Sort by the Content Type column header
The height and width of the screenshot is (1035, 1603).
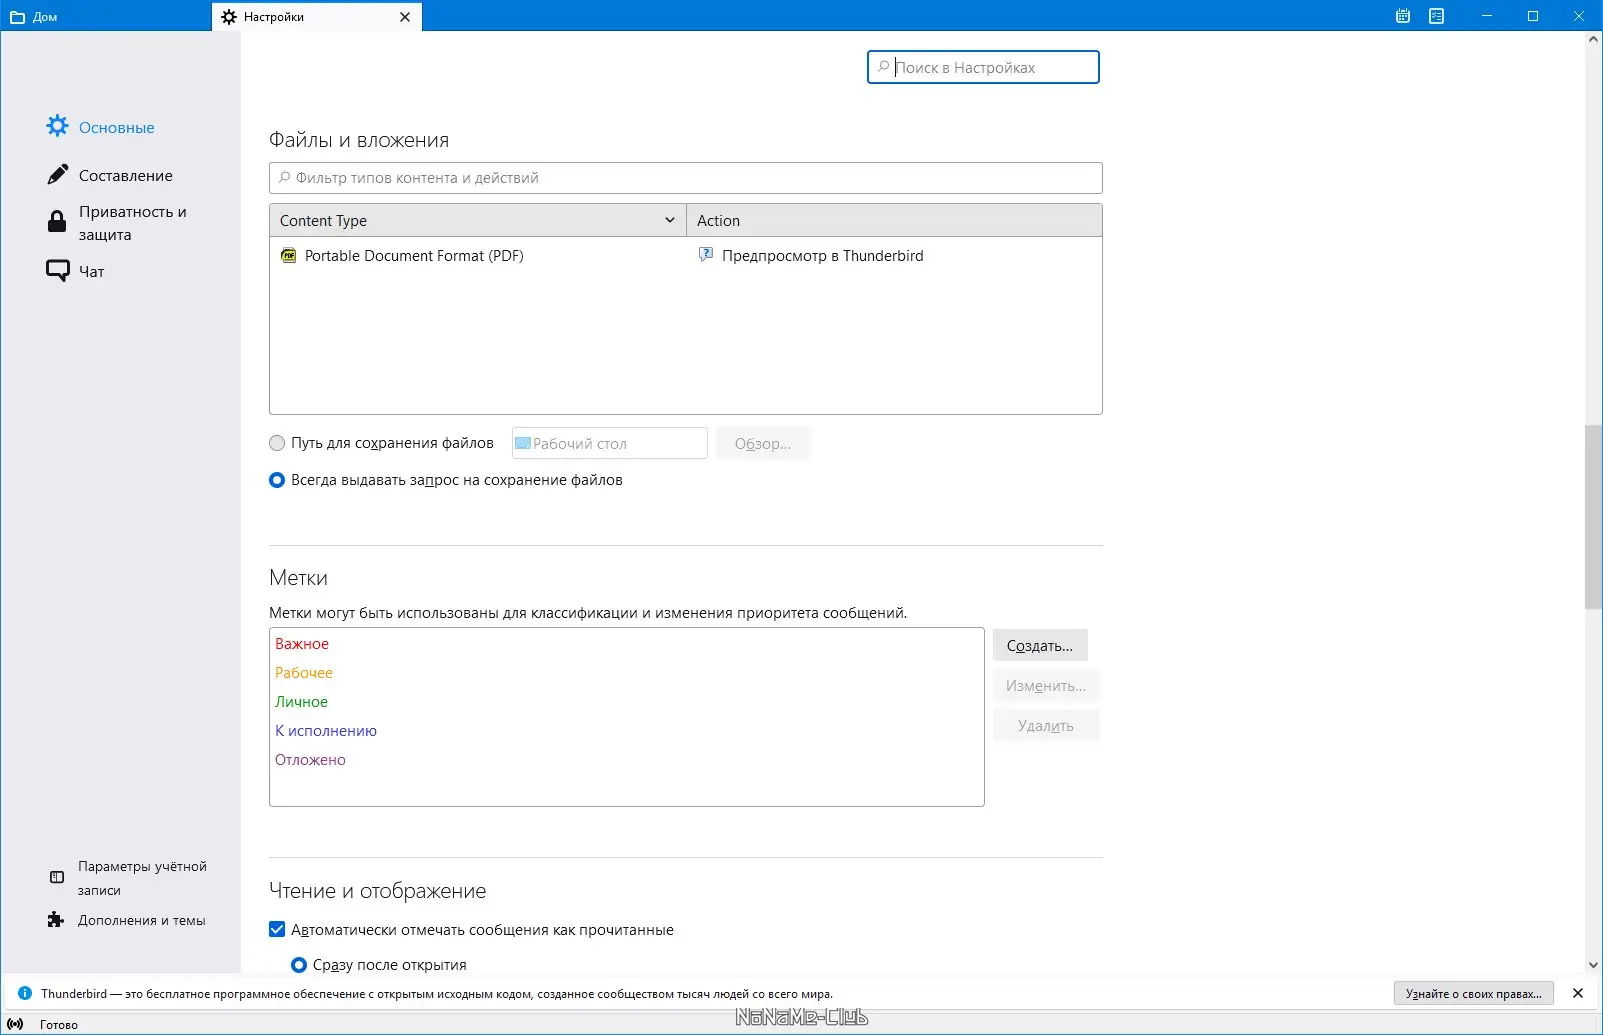pos(478,220)
